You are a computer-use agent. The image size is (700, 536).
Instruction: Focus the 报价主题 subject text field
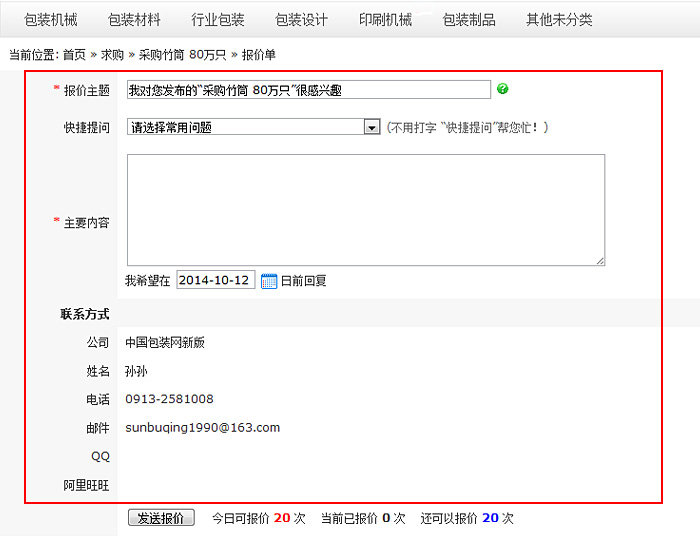click(308, 90)
